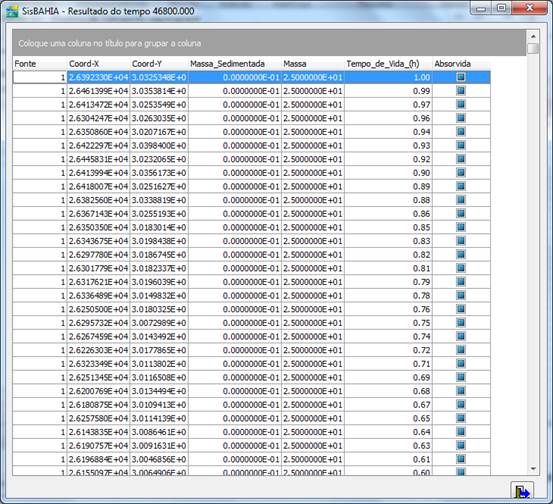Sort by Tempo_de_Vida_(h) column header

click(x=388, y=64)
